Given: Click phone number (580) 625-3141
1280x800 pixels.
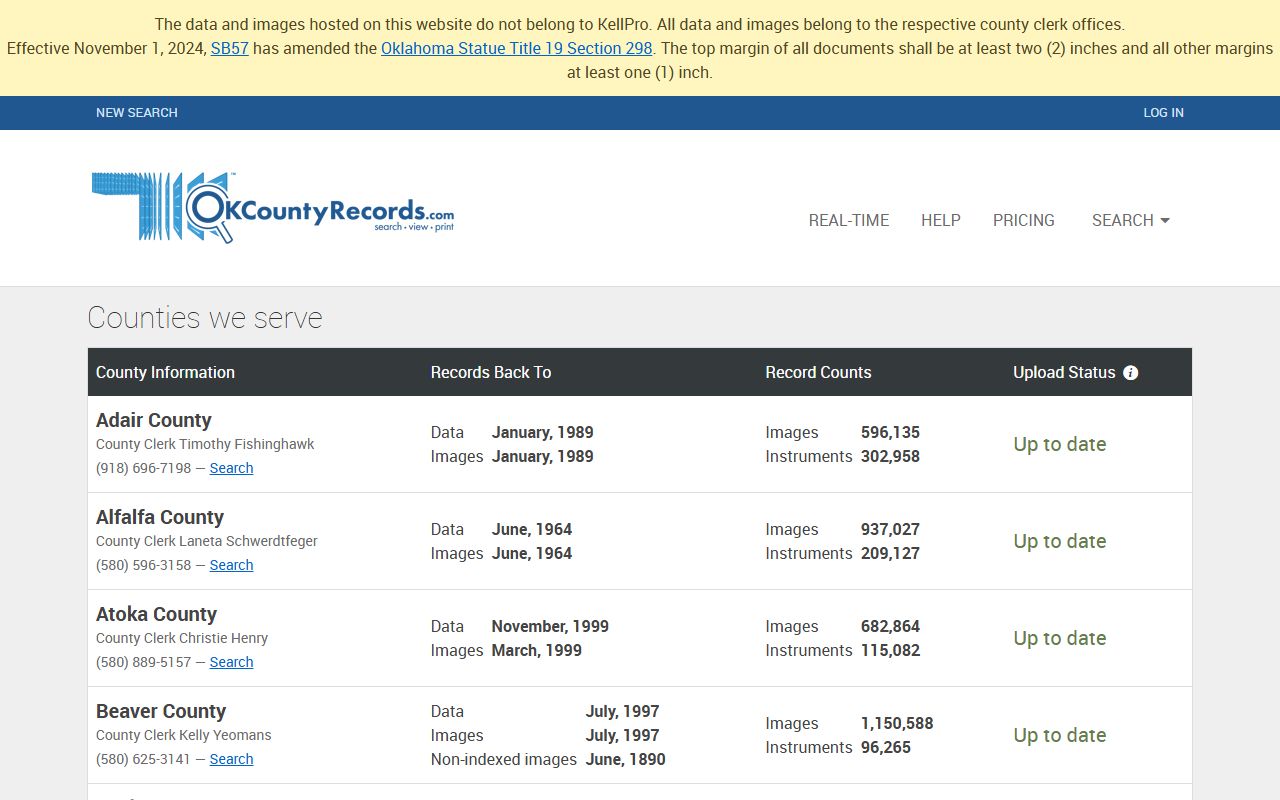Looking at the screenshot, I should (x=143, y=759).
